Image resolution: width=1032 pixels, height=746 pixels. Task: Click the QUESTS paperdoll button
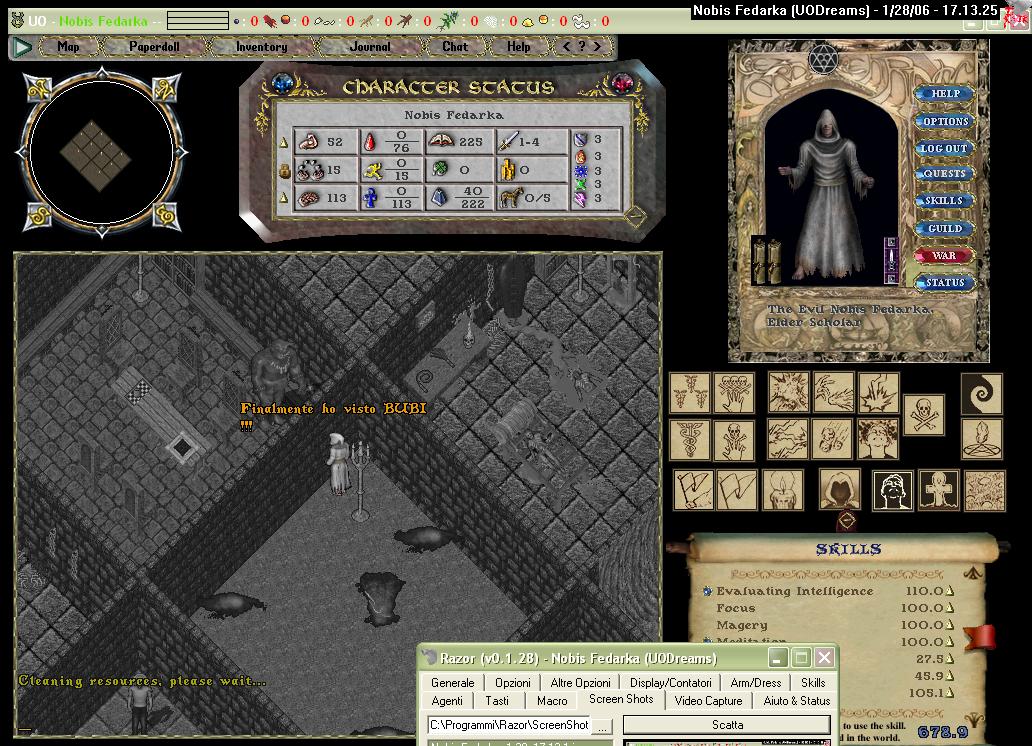[x=944, y=174]
